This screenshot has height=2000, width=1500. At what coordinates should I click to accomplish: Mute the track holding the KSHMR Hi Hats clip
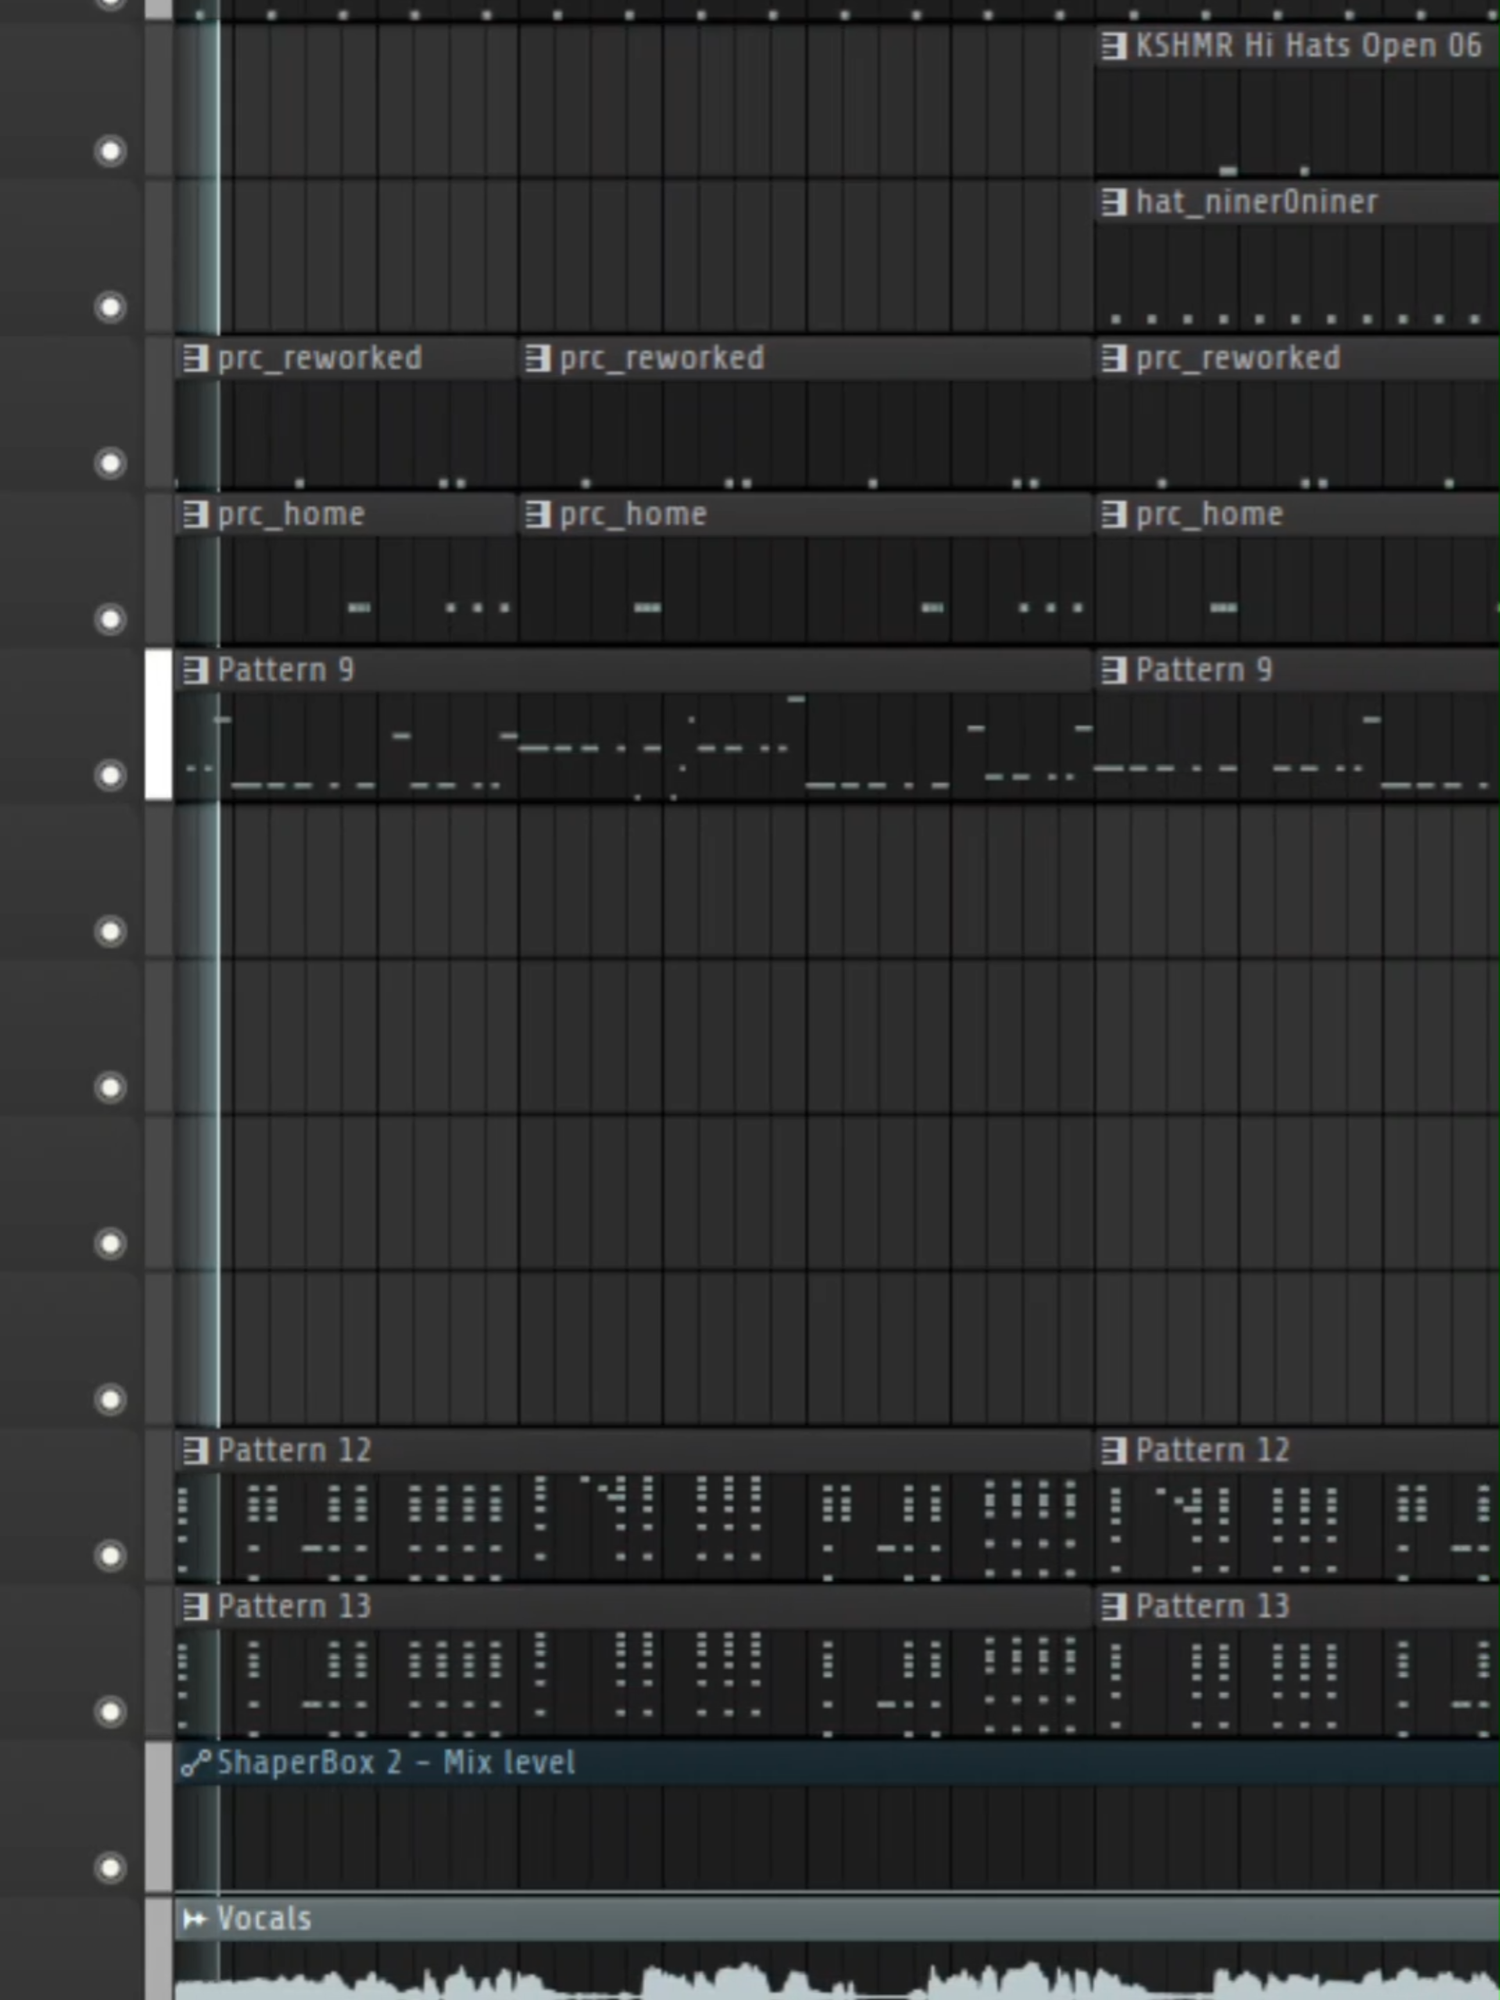click(x=110, y=151)
